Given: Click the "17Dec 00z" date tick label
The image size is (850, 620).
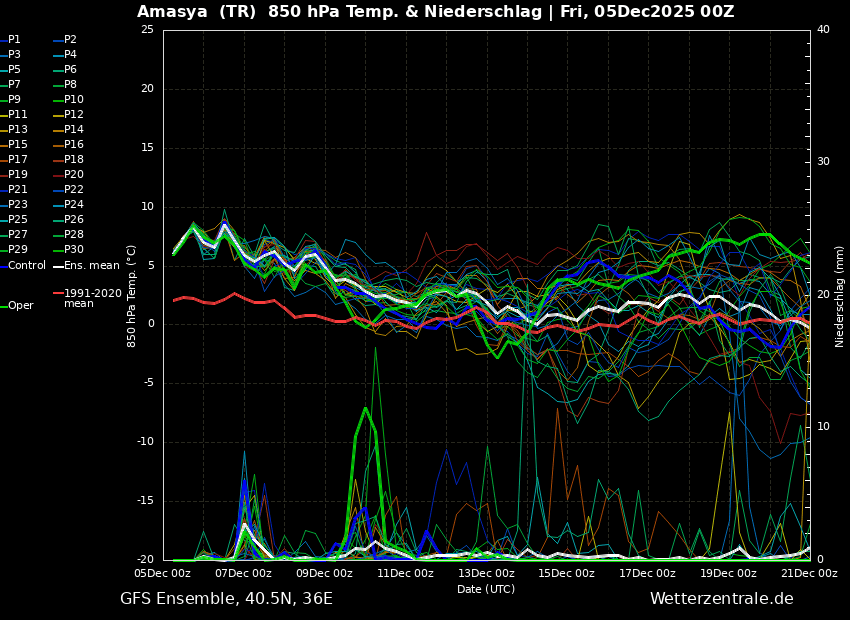Looking at the screenshot, I should 649,573.
